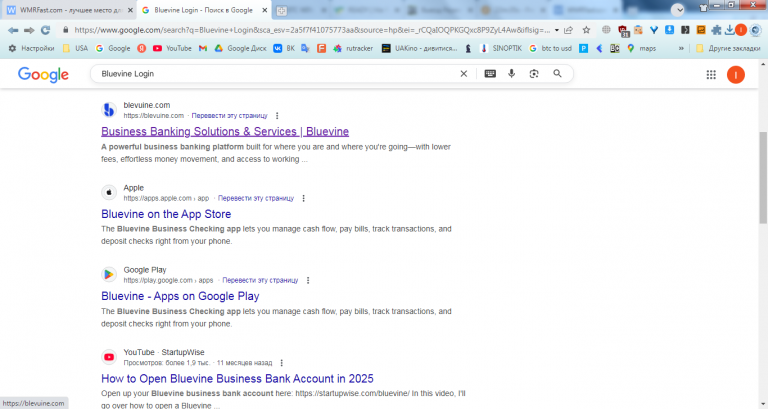
Task: Open the blue P bookmark icon
Action: (x=583, y=48)
